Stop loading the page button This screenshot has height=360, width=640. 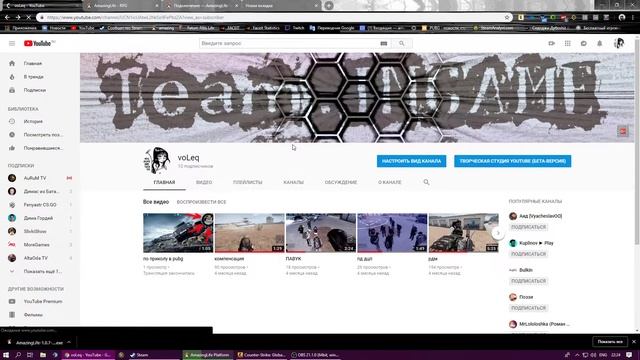coord(29,17)
